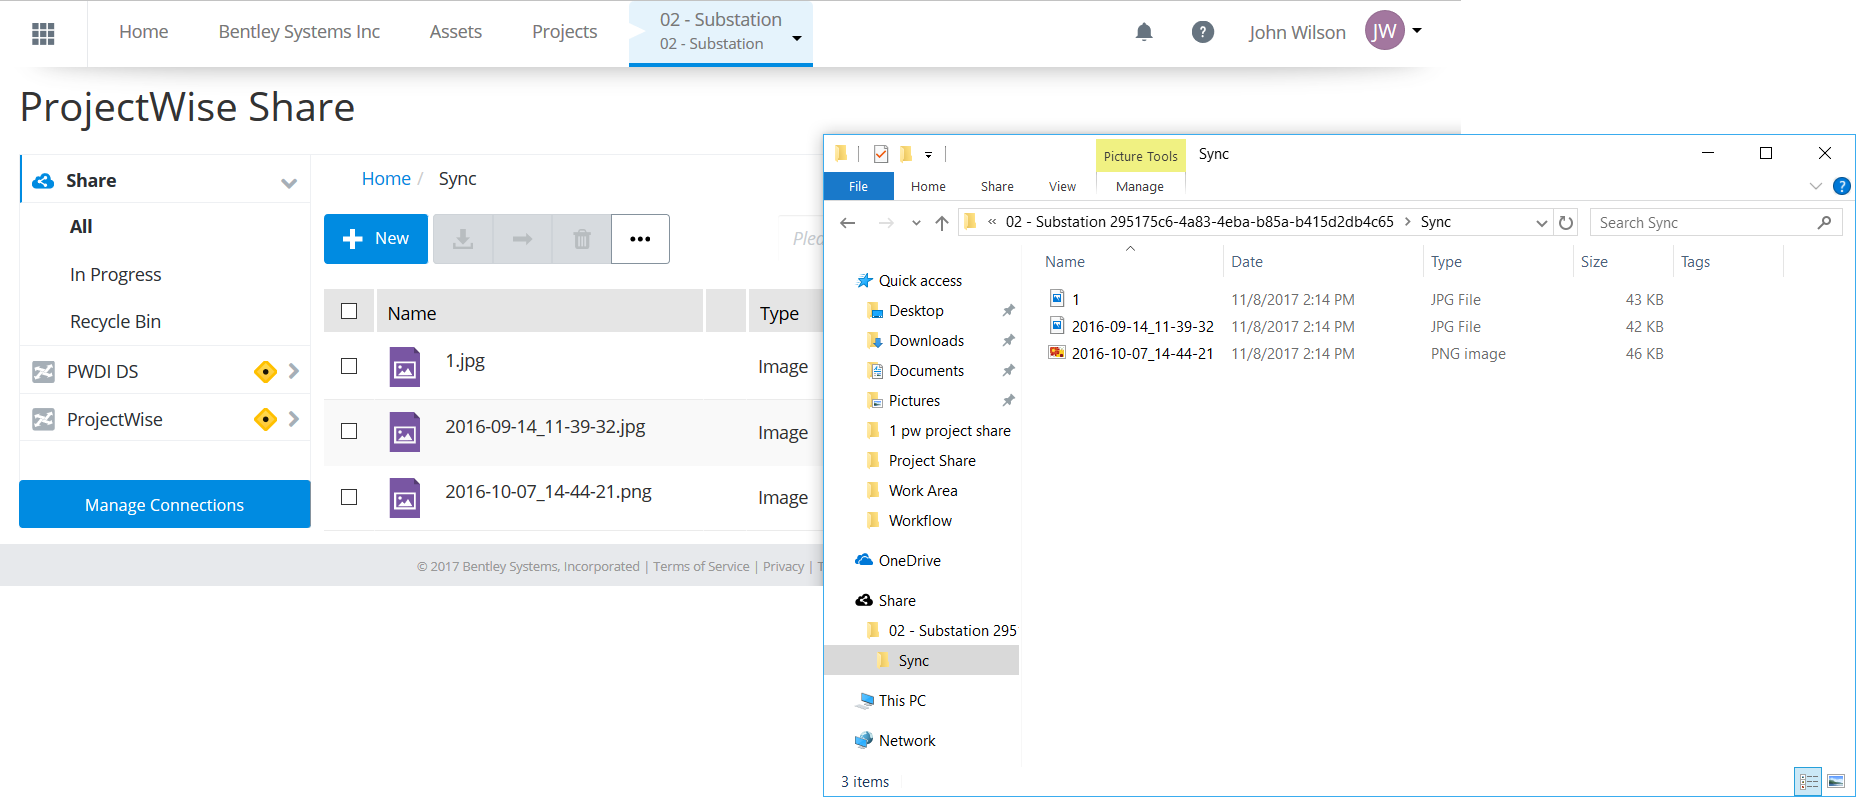Screen dimensions: 1856x797
Task: Open the Manage tab under Picture Tools
Action: click(x=1140, y=187)
